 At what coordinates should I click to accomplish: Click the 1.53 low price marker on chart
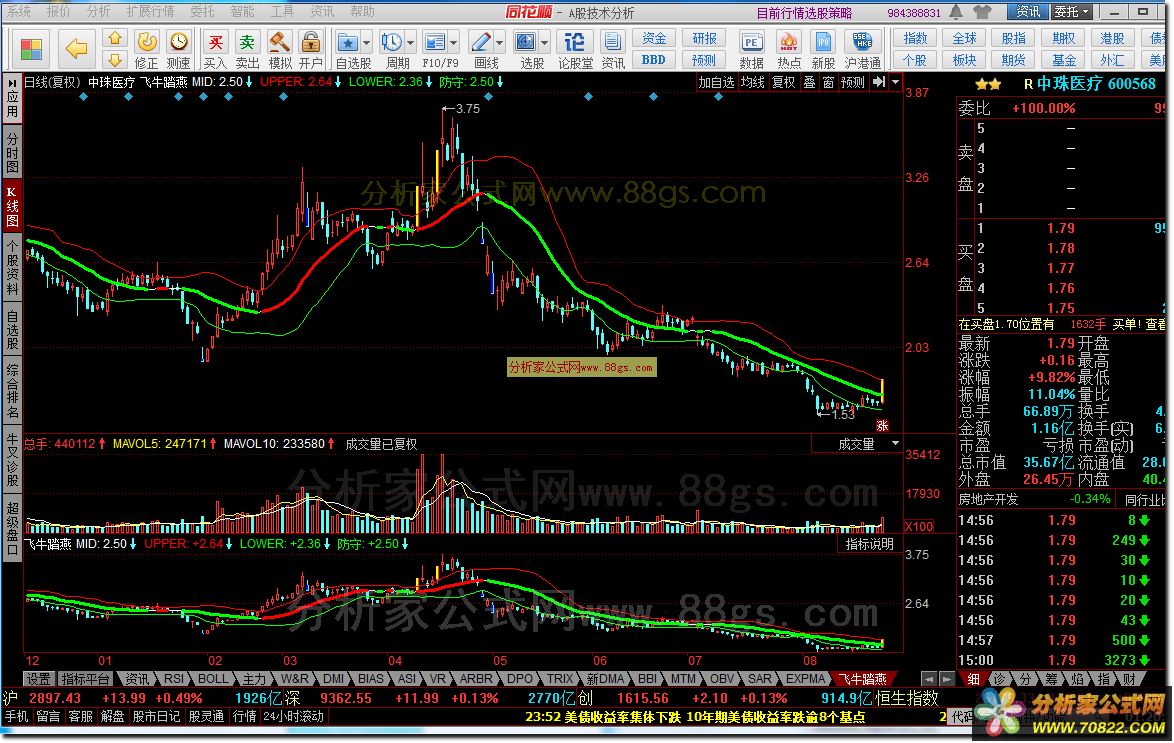(836, 413)
